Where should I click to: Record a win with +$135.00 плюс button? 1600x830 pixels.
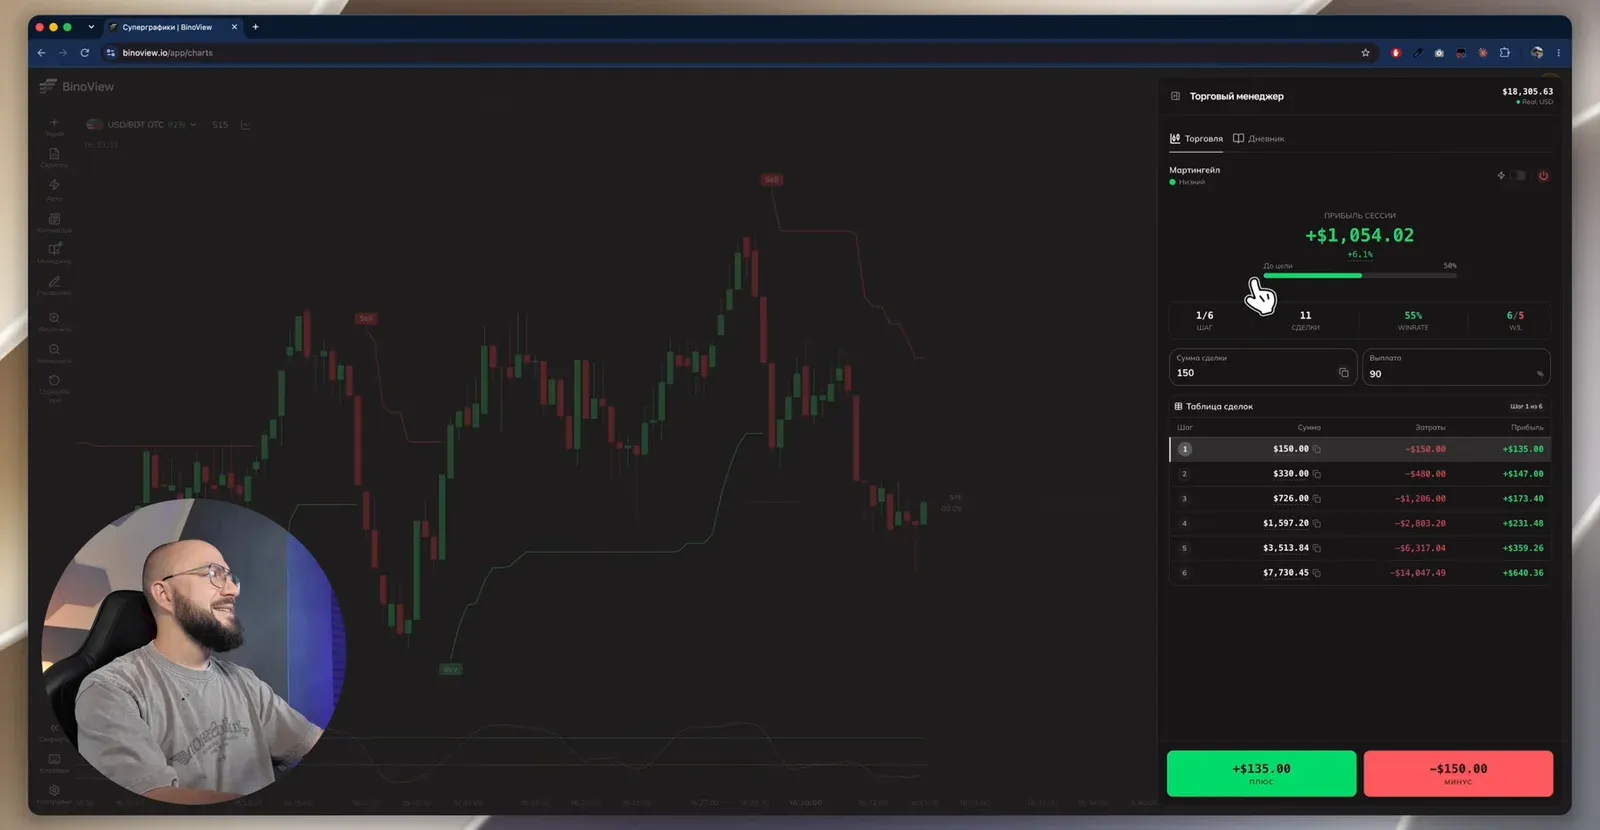point(1261,773)
